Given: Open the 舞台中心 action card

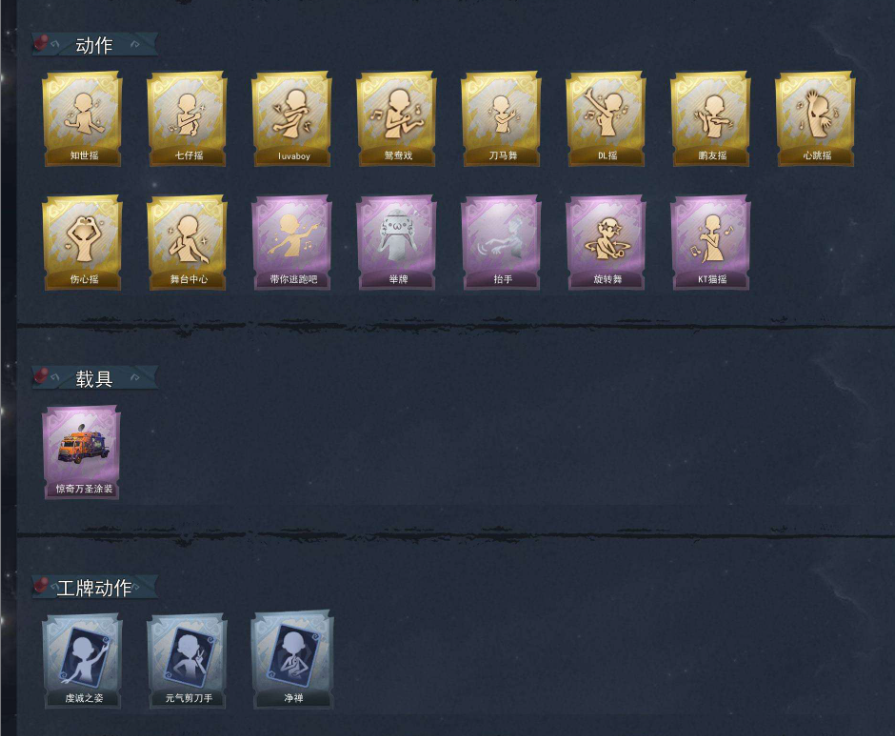Looking at the screenshot, I should (187, 243).
